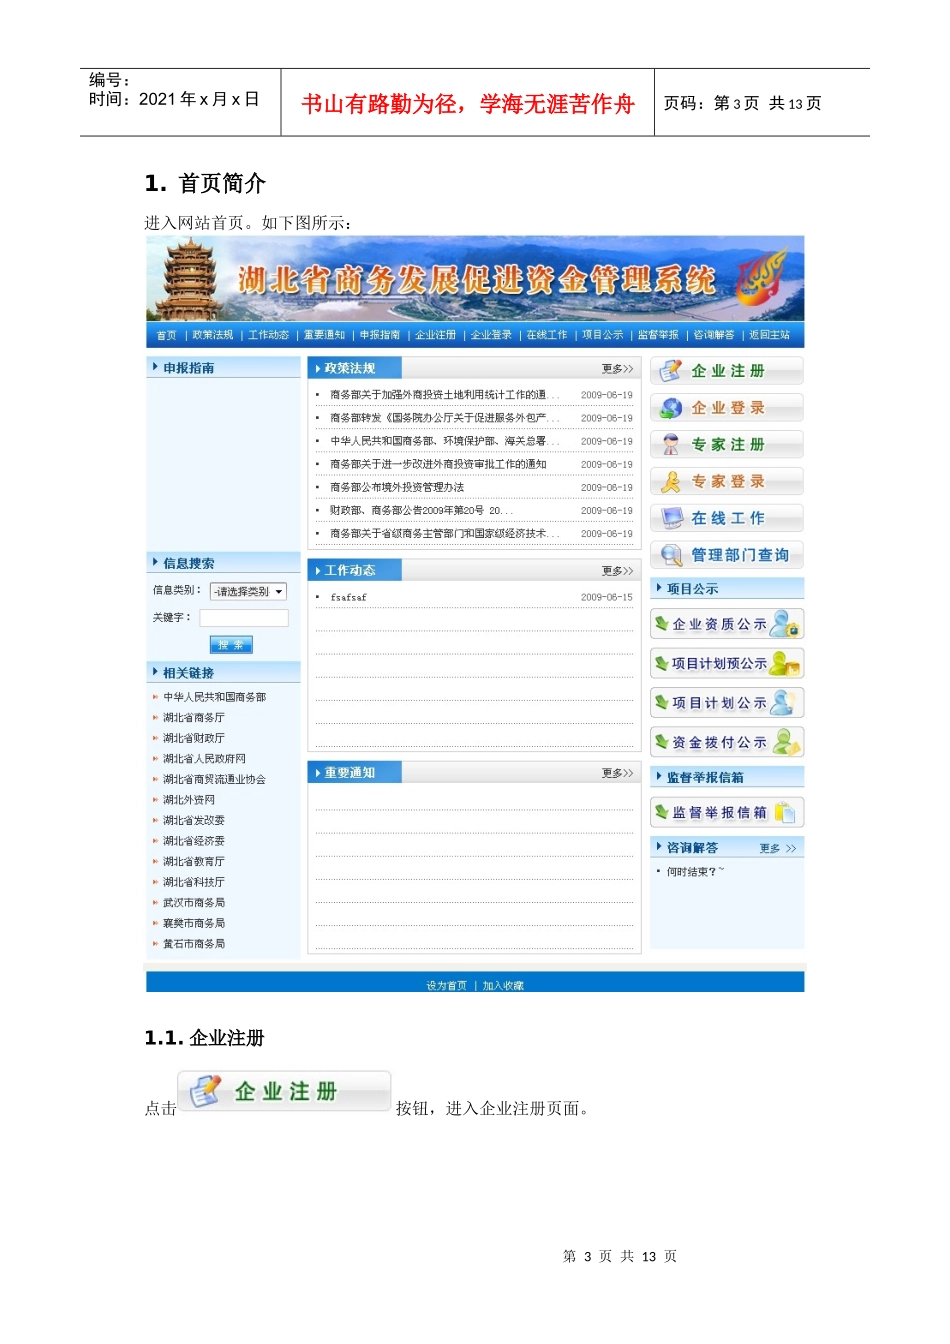
Task: Open link 中华人民共和国商务部
Action: [215, 697]
